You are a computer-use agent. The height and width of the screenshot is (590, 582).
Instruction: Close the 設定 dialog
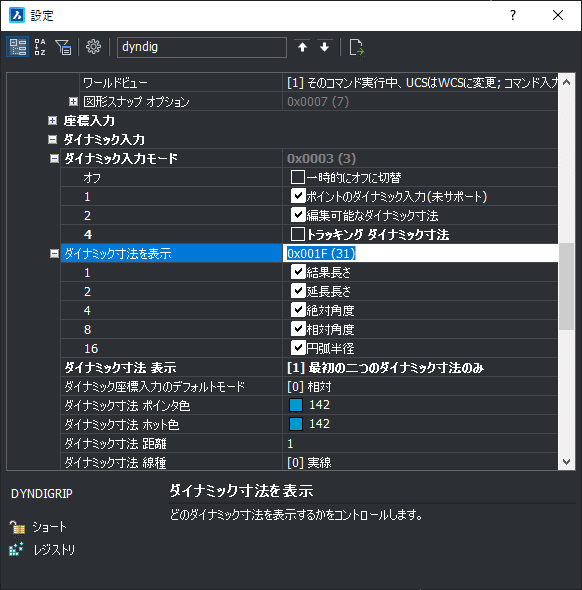point(558,15)
